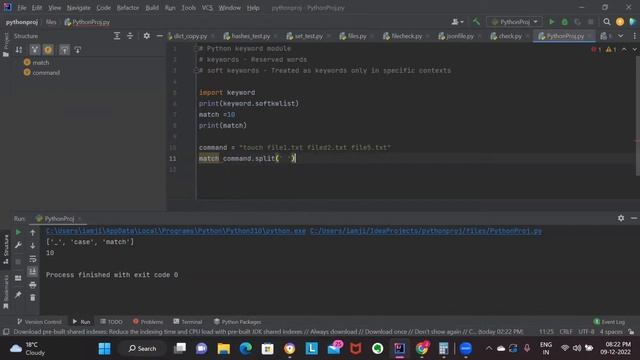Screen dimensions: 640x360
Task: Open the VCS menu
Action: point(207,8)
